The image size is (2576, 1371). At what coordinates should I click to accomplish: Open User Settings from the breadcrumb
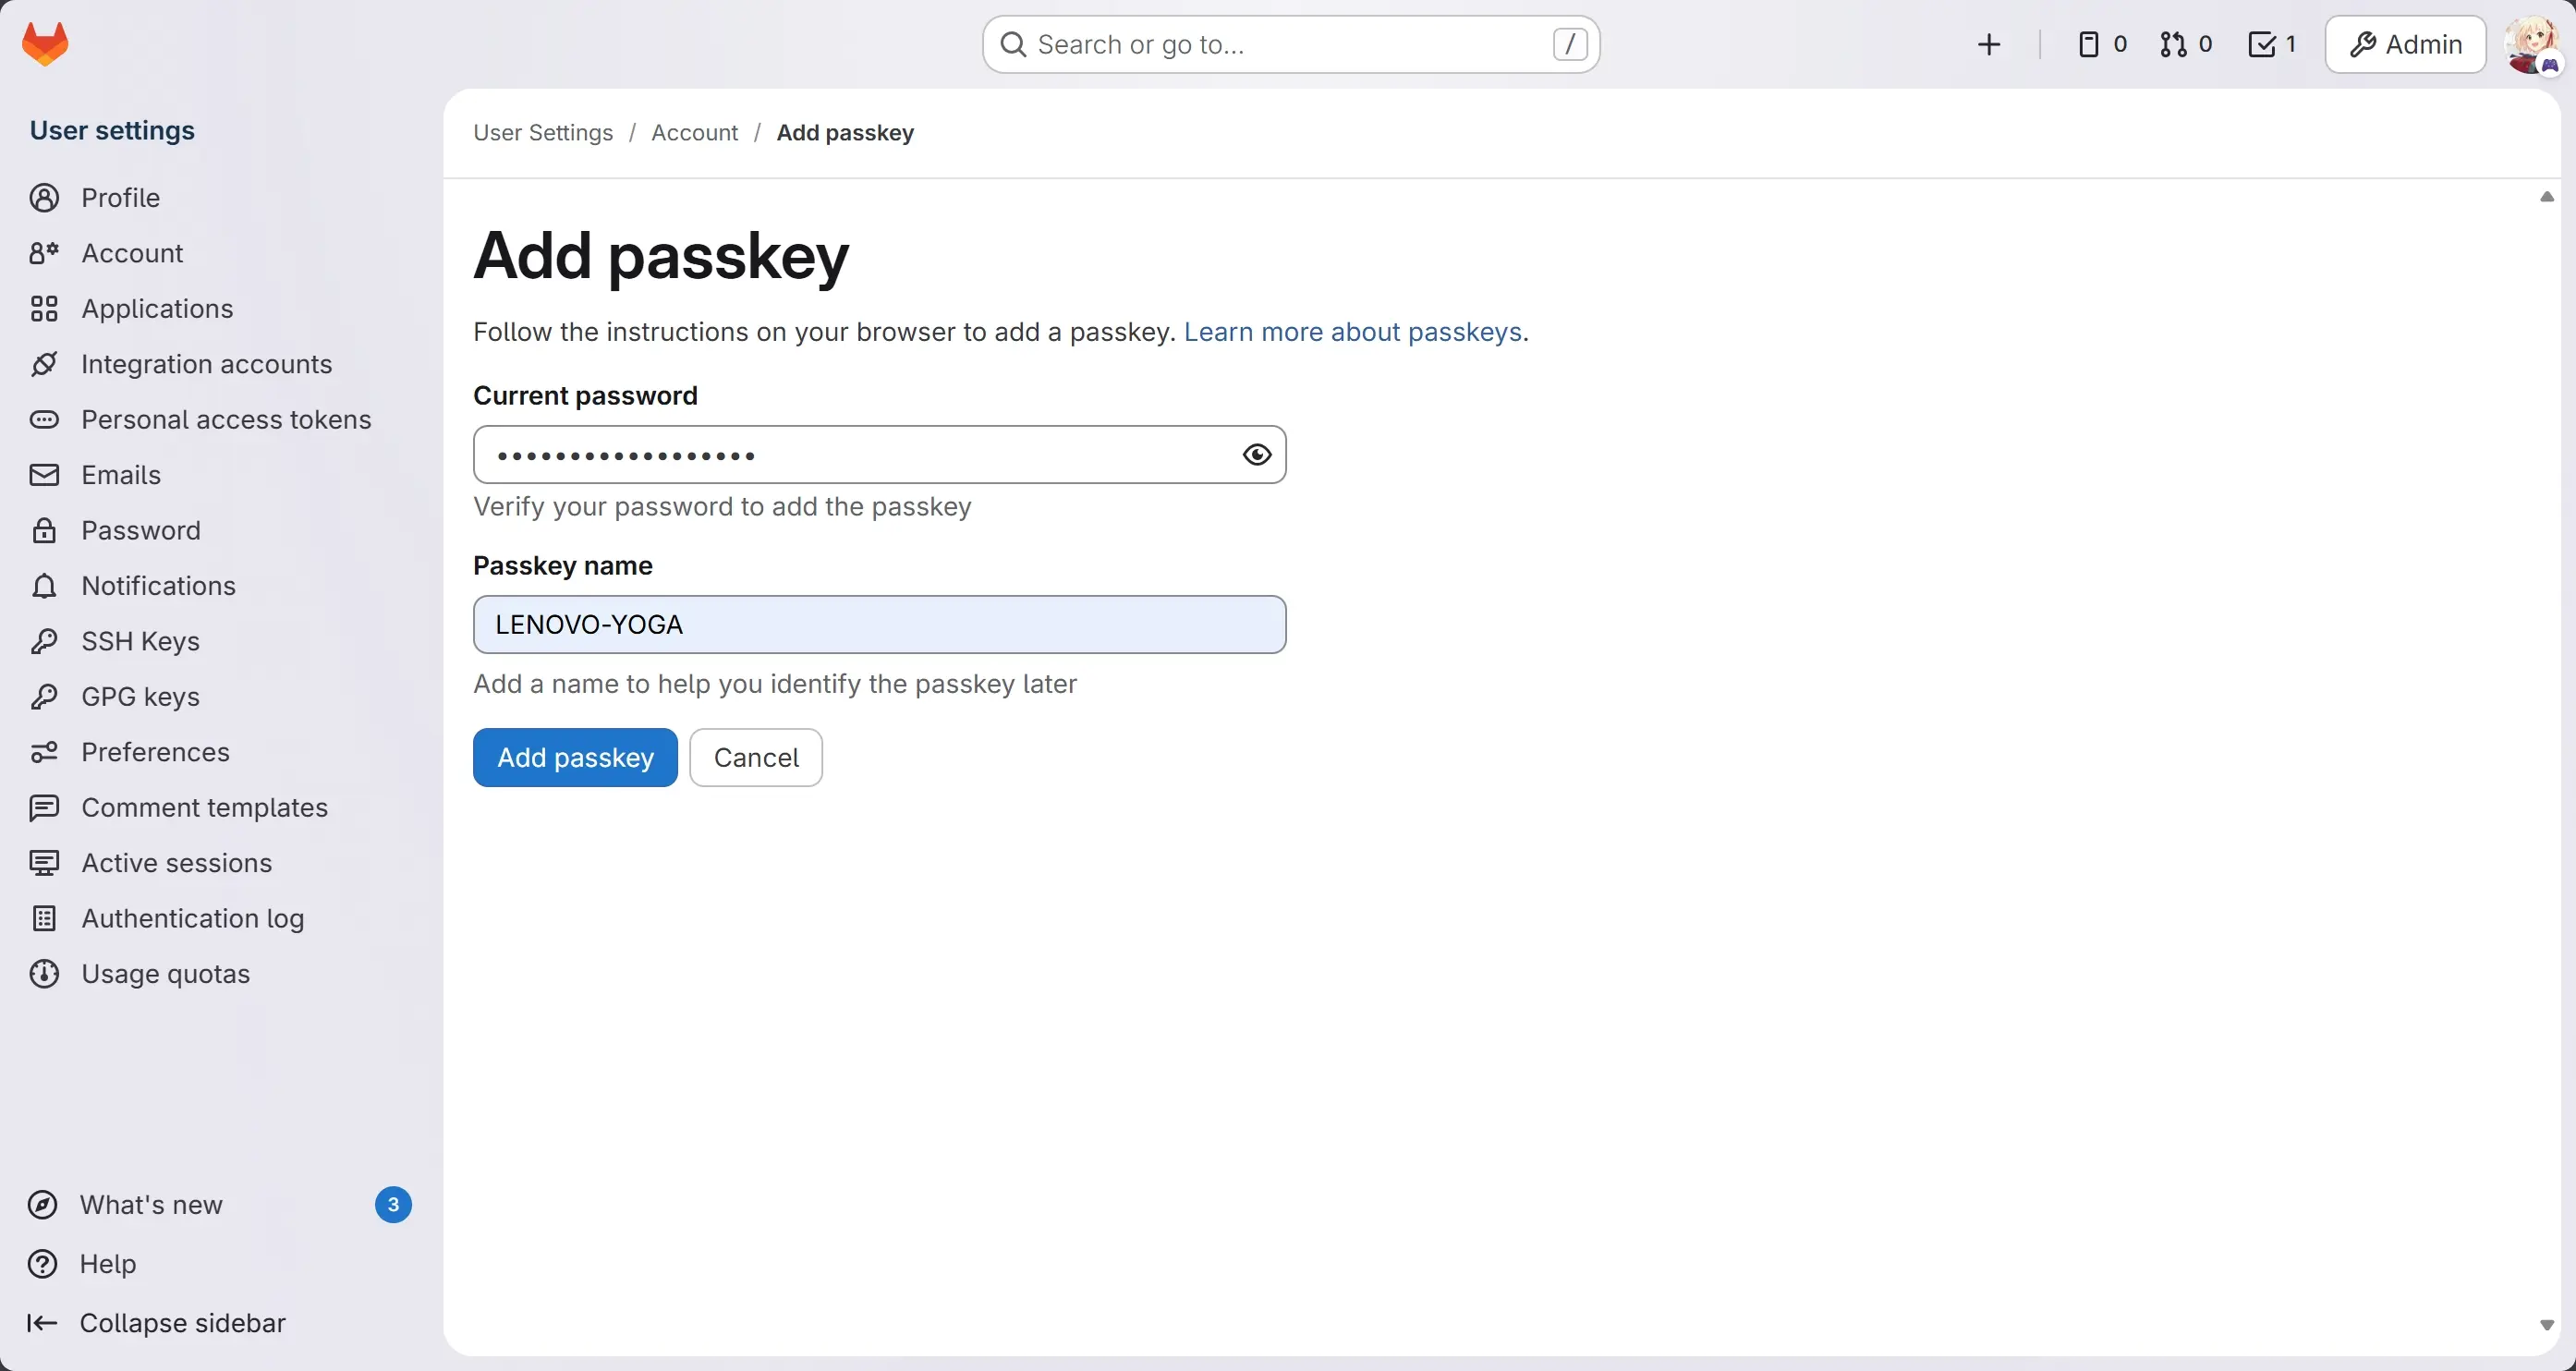pos(542,131)
